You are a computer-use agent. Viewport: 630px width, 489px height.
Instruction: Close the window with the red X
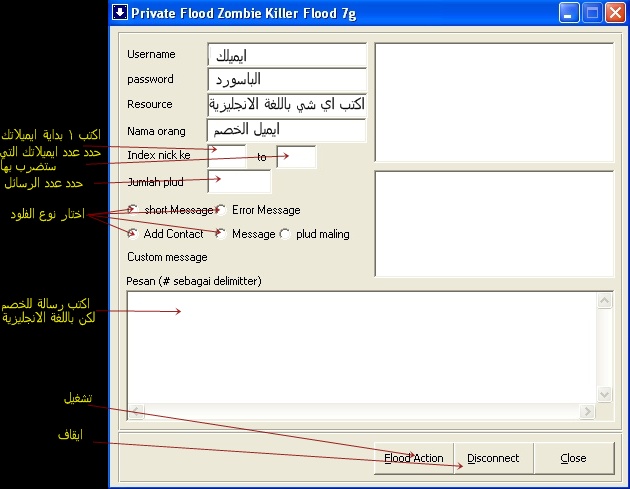615,13
